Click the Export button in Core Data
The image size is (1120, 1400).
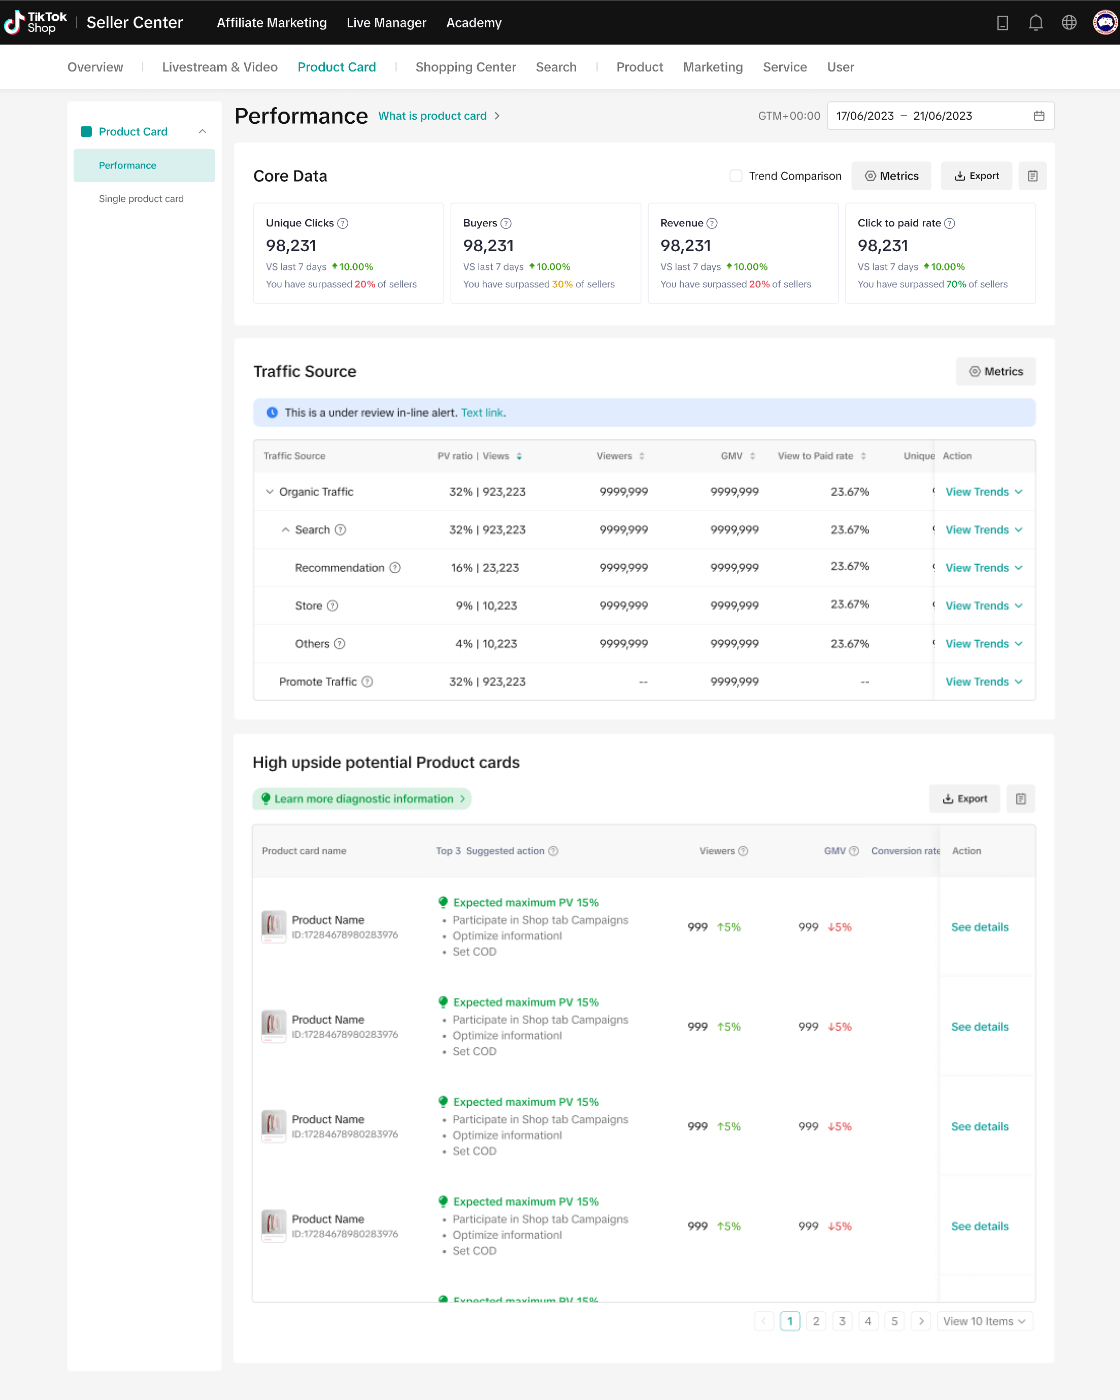point(976,176)
